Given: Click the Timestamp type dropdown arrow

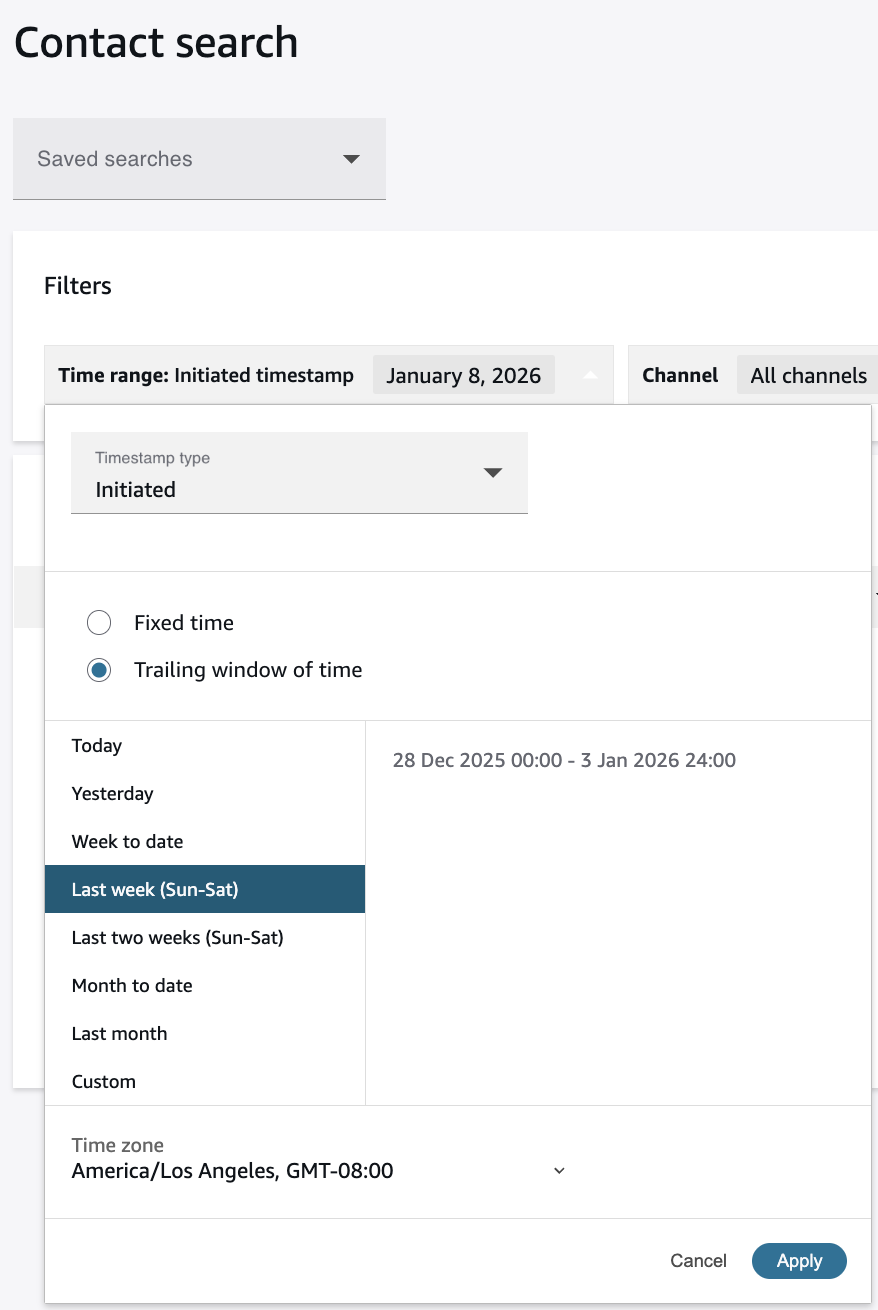Looking at the screenshot, I should click(492, 473).
